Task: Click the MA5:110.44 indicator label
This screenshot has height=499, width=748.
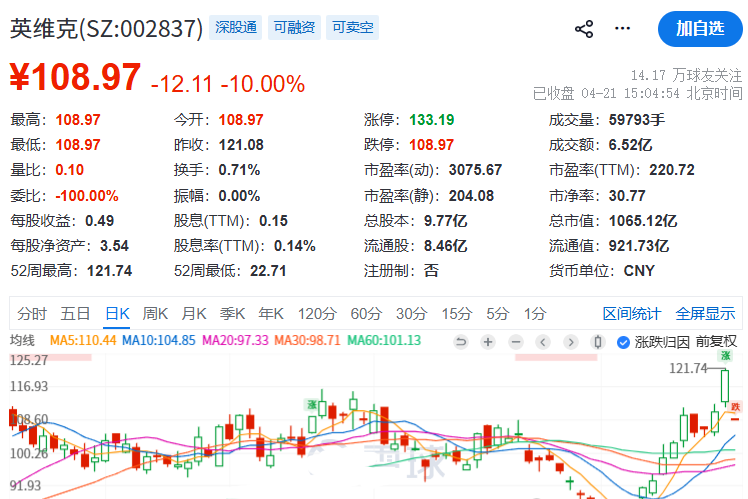Action: click(x=83, y=341)
